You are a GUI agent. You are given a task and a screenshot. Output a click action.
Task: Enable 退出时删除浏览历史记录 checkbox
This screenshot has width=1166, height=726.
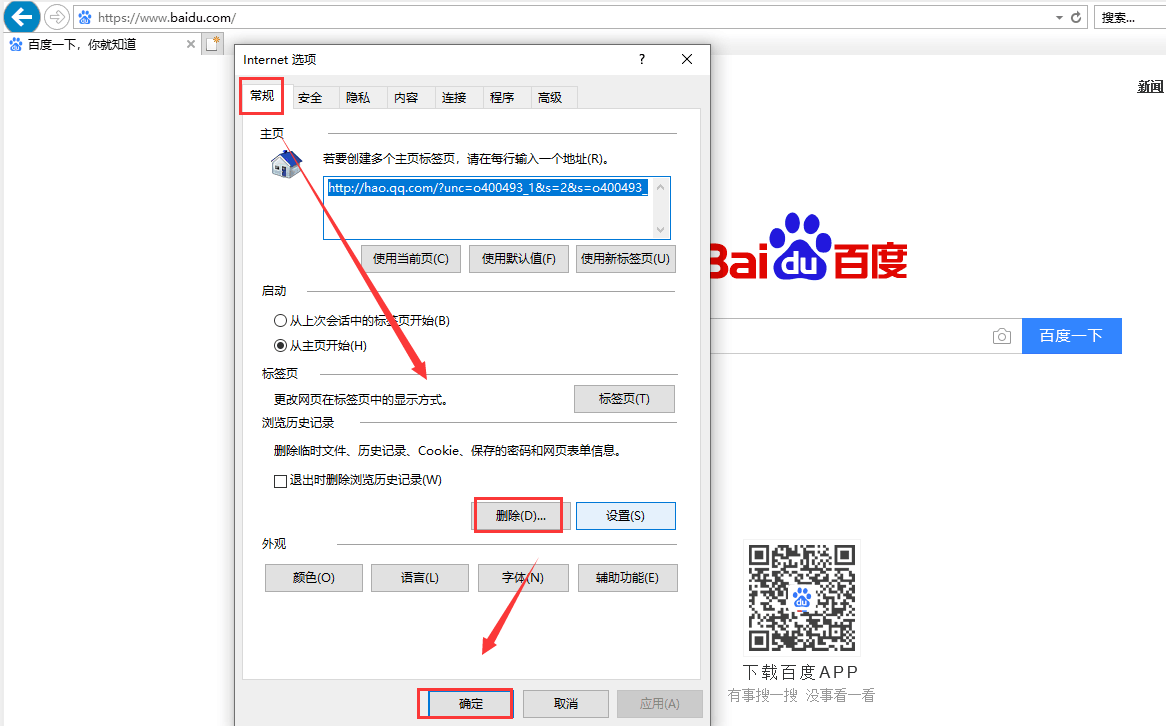pyautogui.click(x=281, y=481)
